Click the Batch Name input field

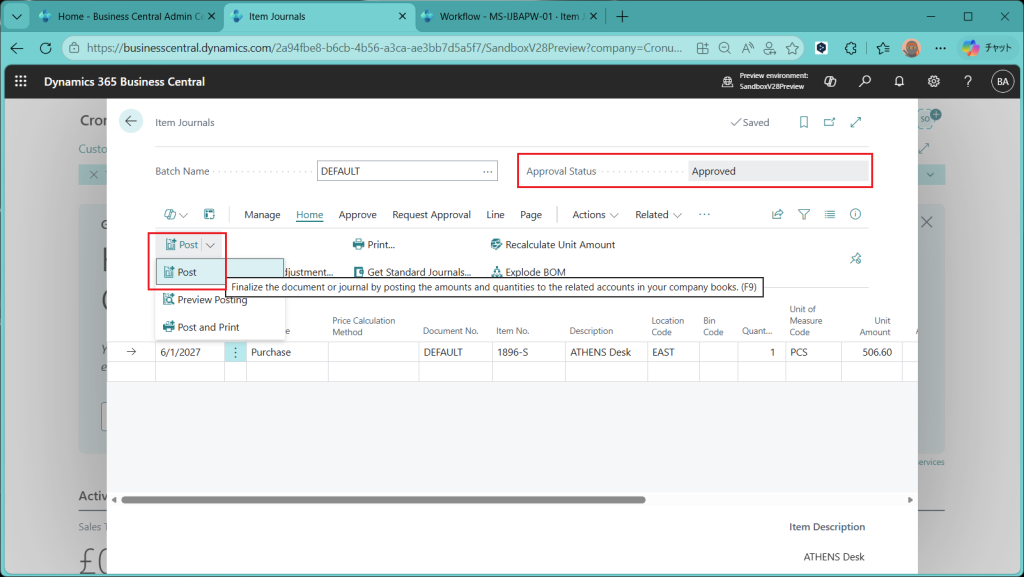tap(397, 171)
